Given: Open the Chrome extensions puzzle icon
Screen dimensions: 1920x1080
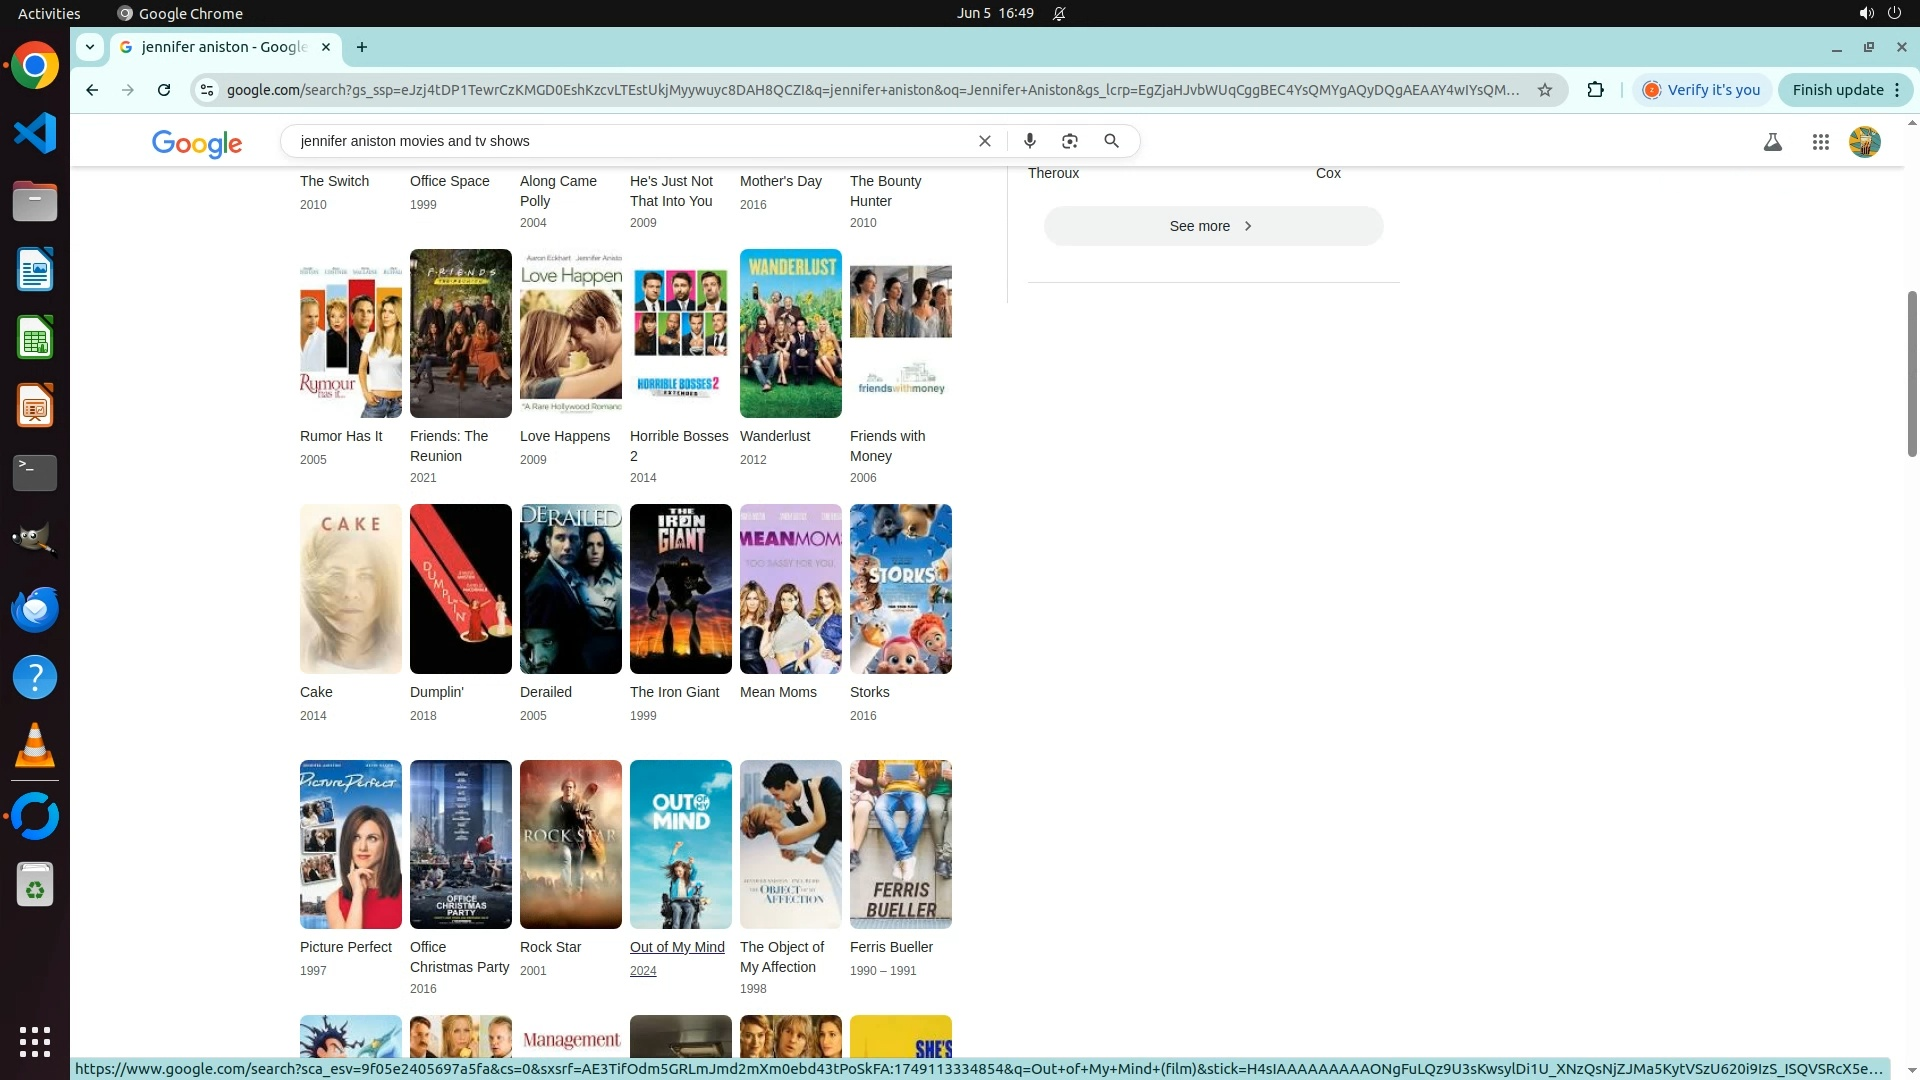Looking at the screenshot, I should [1595, 90].
